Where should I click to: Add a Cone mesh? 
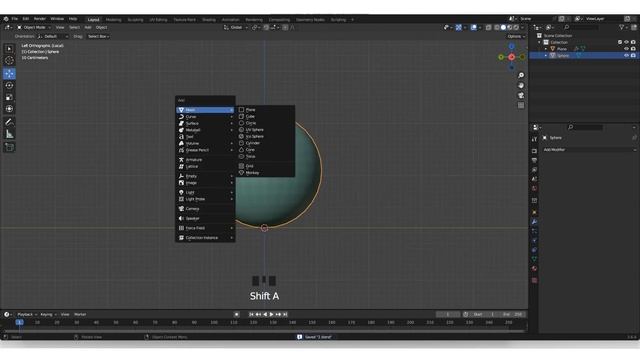coord(265,150)
